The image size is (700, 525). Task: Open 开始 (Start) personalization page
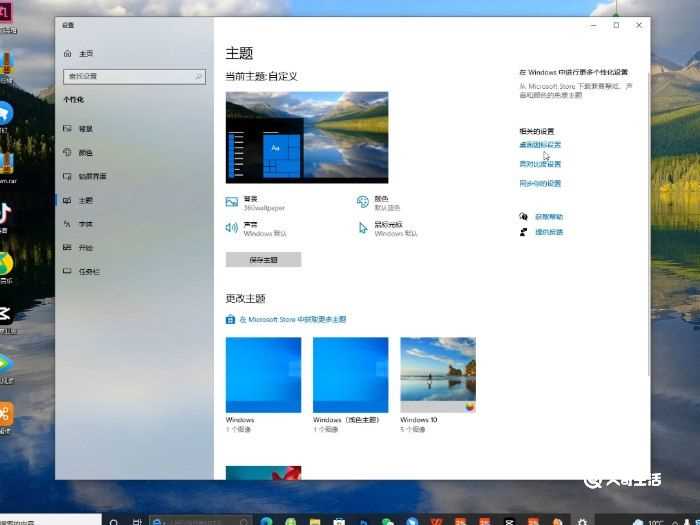click(86, 248)
